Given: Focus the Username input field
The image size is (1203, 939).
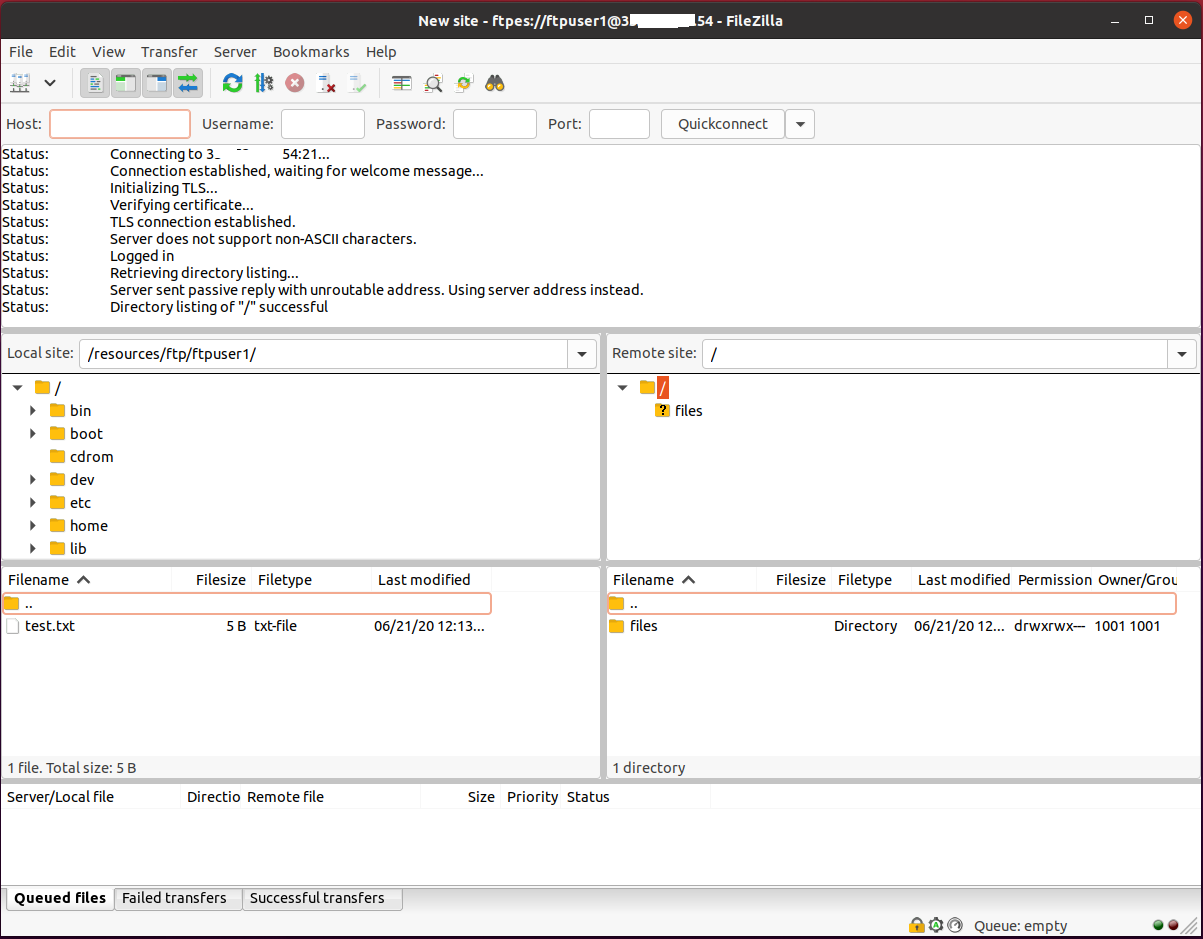Looking at the screenshot, I should point(323,124).
